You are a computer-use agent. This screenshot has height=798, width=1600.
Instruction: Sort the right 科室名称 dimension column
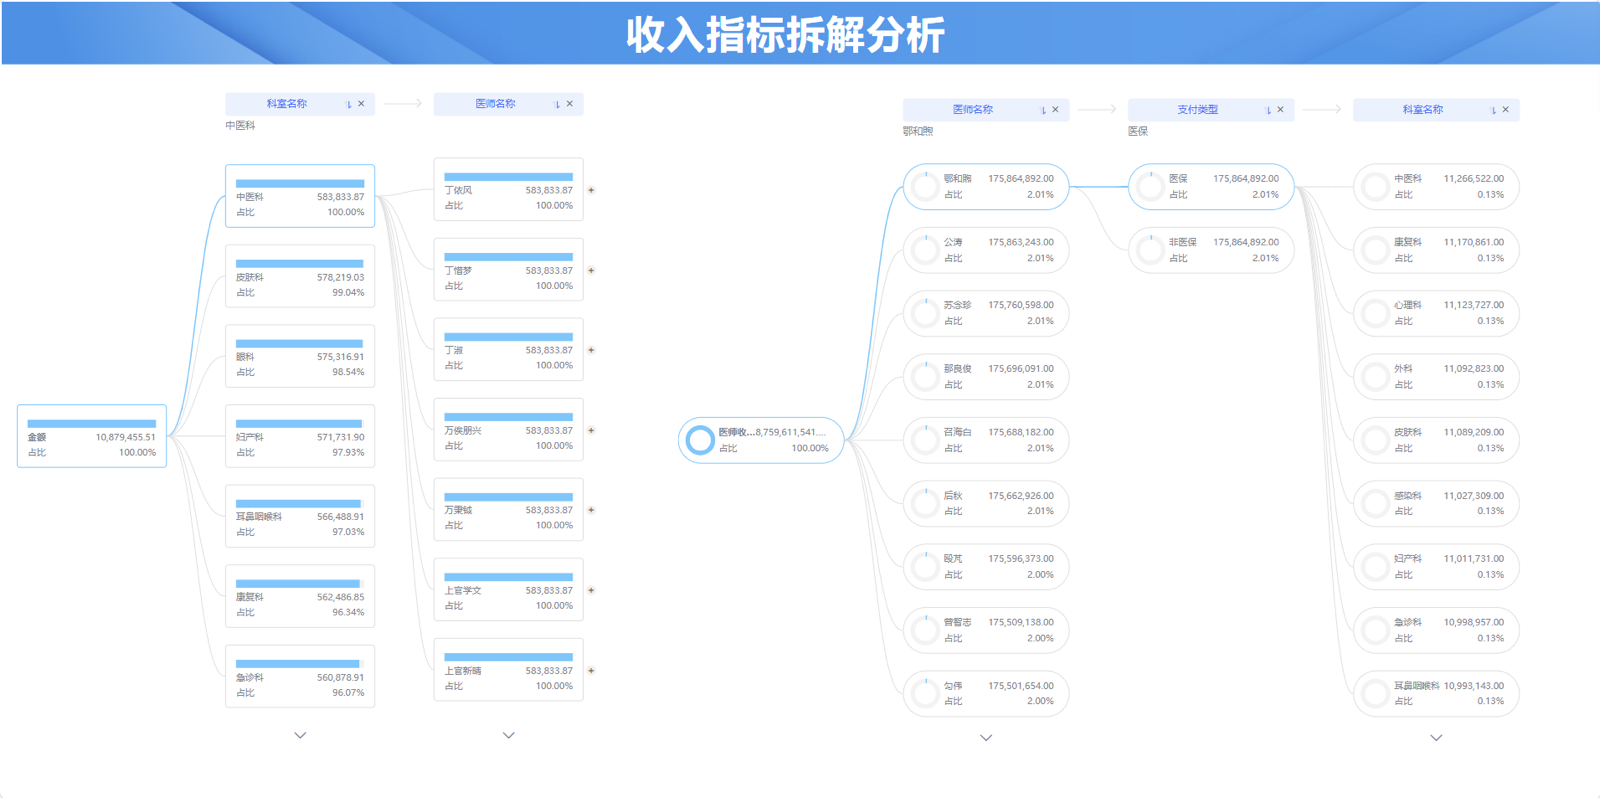point(1493,110)
